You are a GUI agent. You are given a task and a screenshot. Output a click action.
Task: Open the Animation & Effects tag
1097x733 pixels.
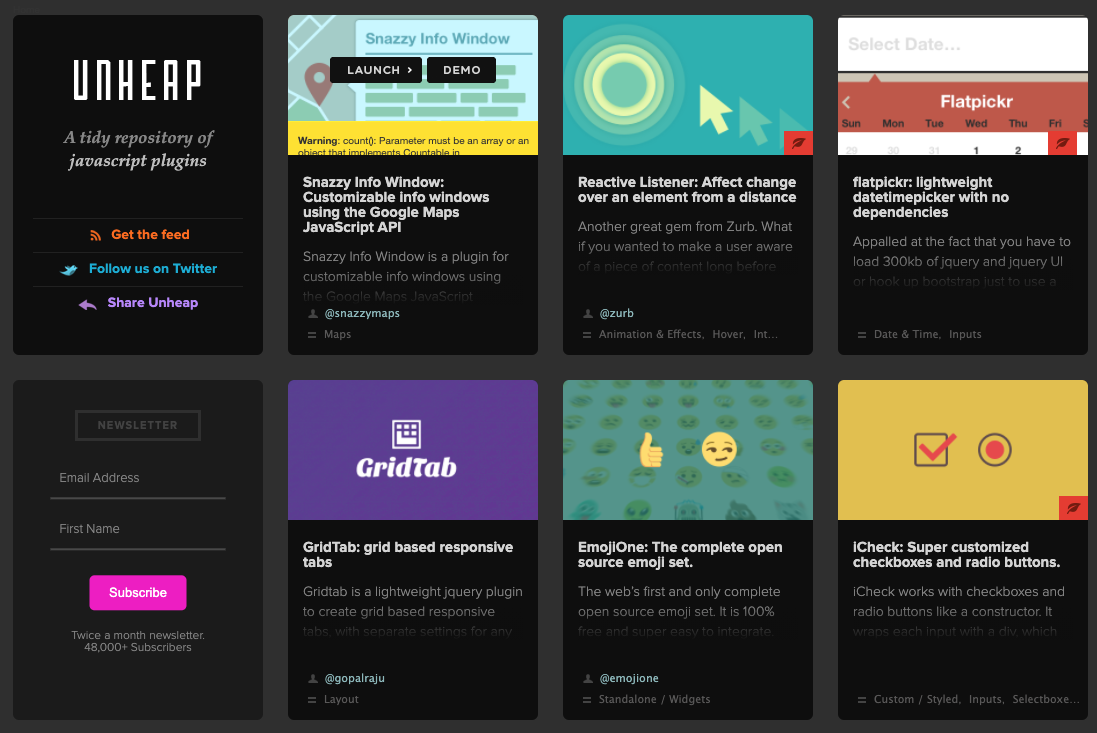coord(650,334)
